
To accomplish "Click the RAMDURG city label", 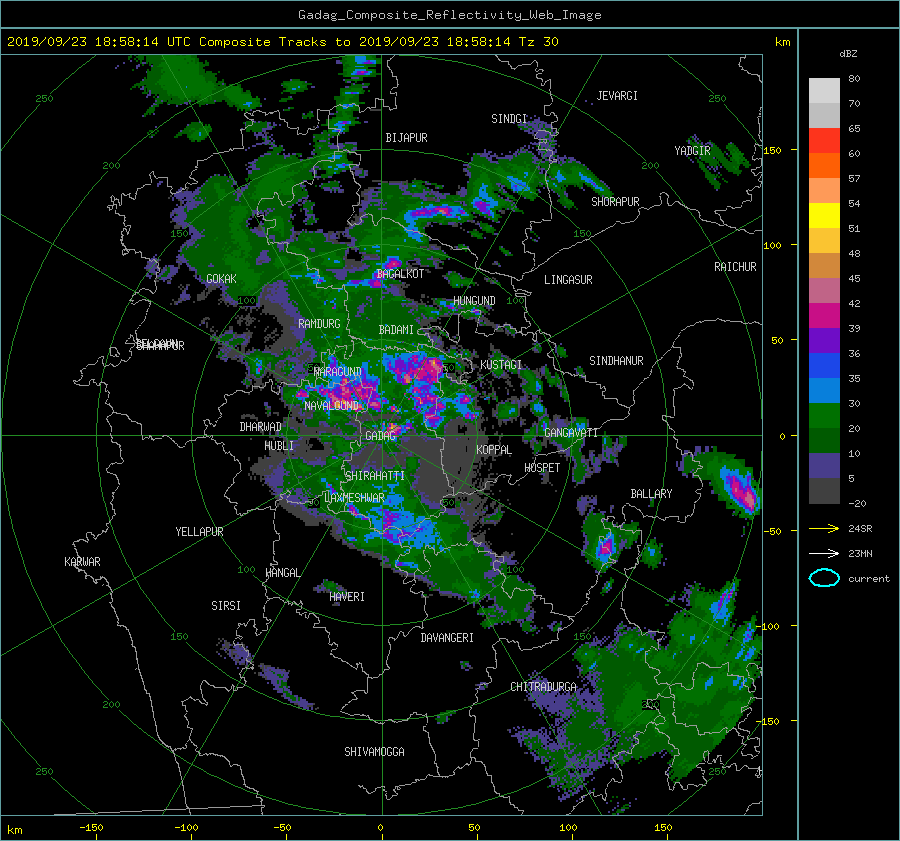I will coord(319,324).
